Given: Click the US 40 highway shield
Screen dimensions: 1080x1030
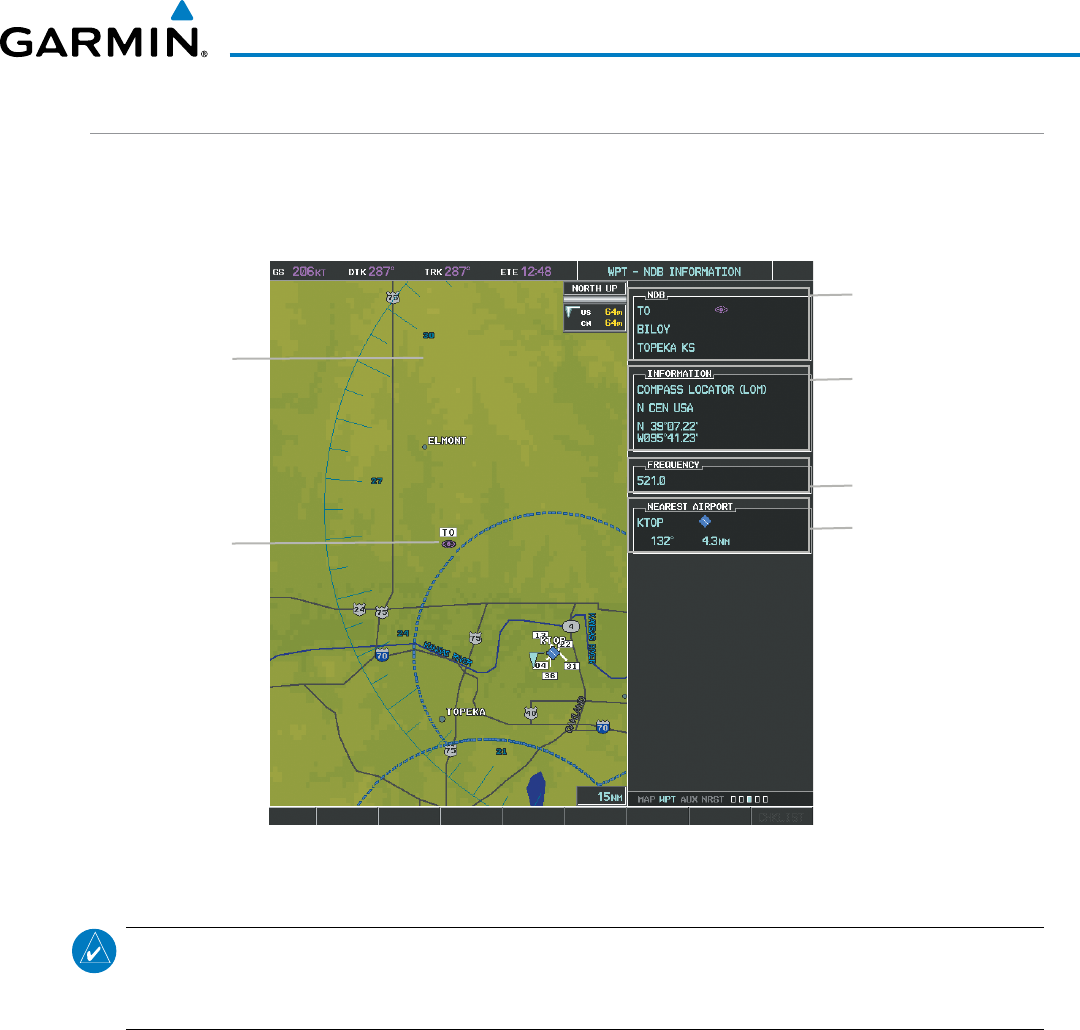Looking at the screenshot, I should (x=530, y=713).
